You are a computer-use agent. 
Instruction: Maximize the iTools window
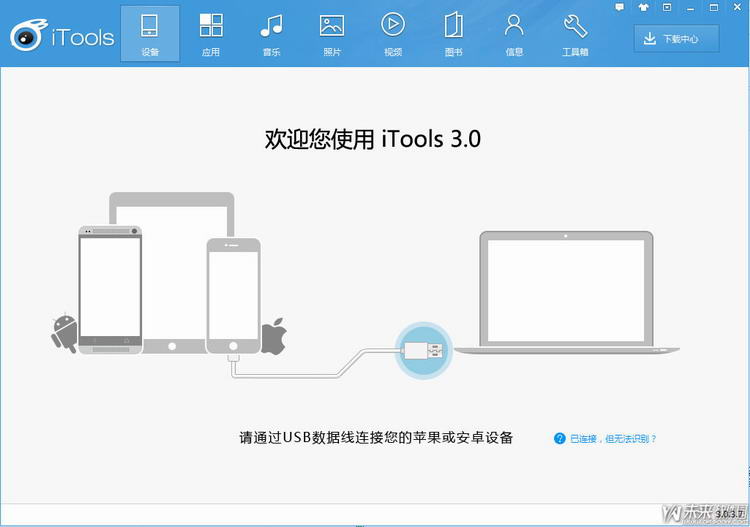click(x=714, y=8)
